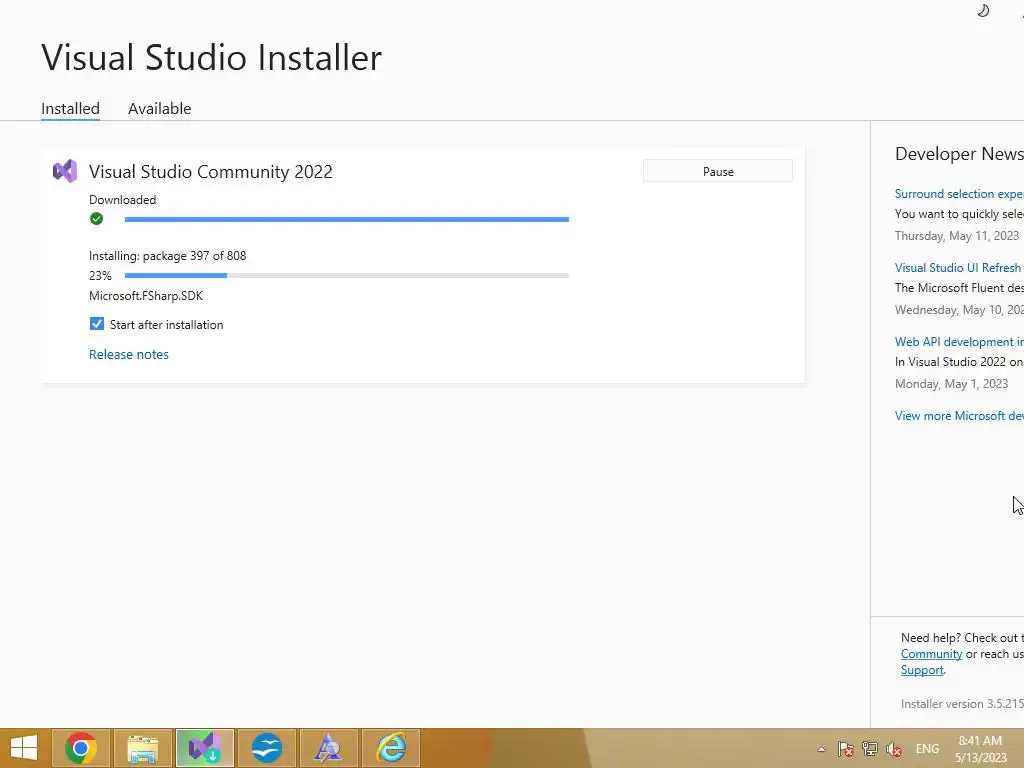Click Visual Studio Installer taskbar icon
Image resolution: width=1024 pixels, height=768 pixels.
[x=204, y=748]
